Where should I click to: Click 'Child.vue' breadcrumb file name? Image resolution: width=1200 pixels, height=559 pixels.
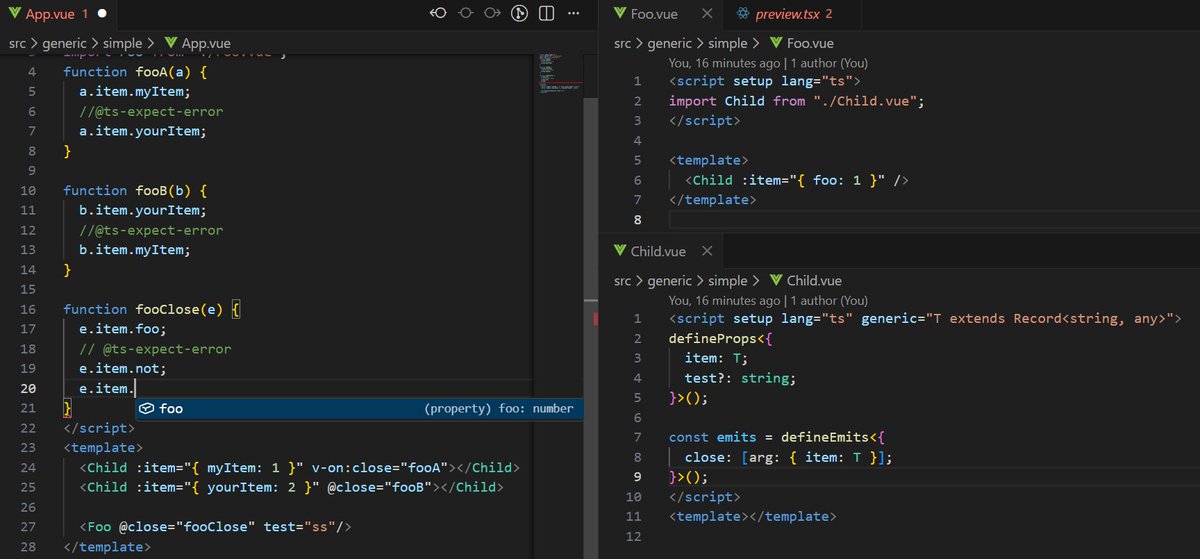pyautogui.click(x=814, y=281)
